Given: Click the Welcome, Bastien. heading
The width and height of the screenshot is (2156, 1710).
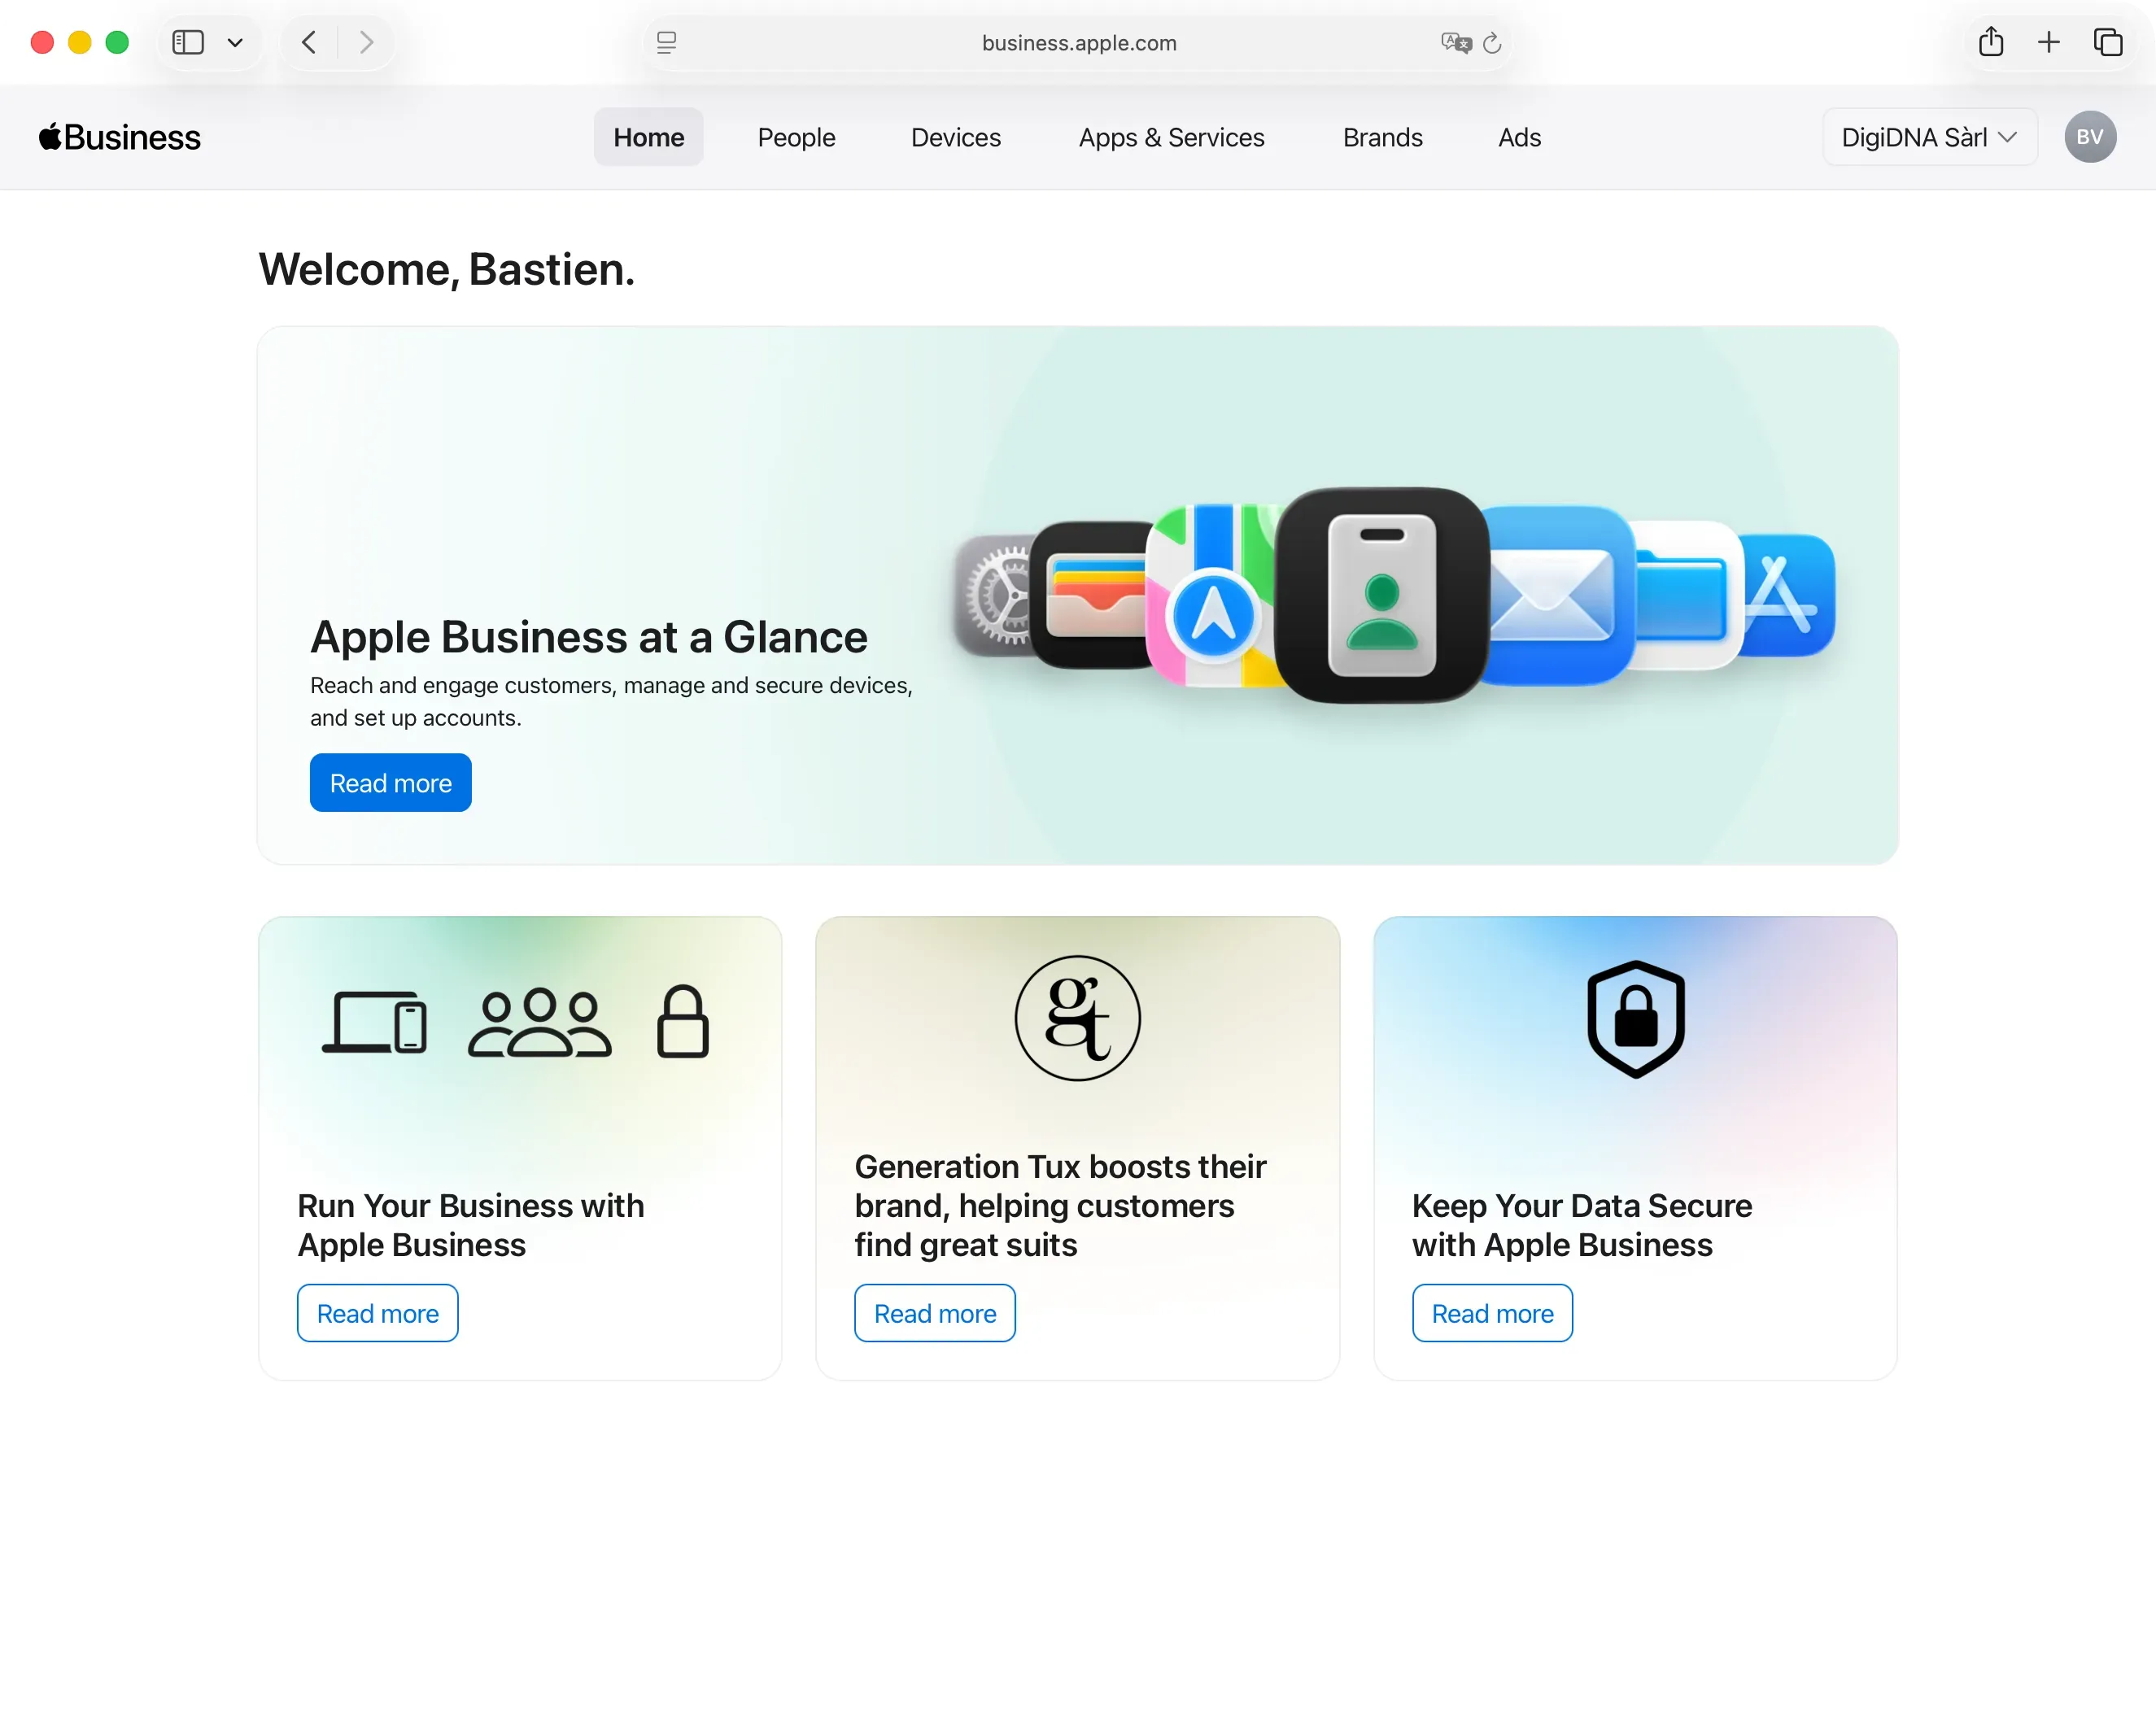Looking at the screenshot, I should tap(447, 269).
